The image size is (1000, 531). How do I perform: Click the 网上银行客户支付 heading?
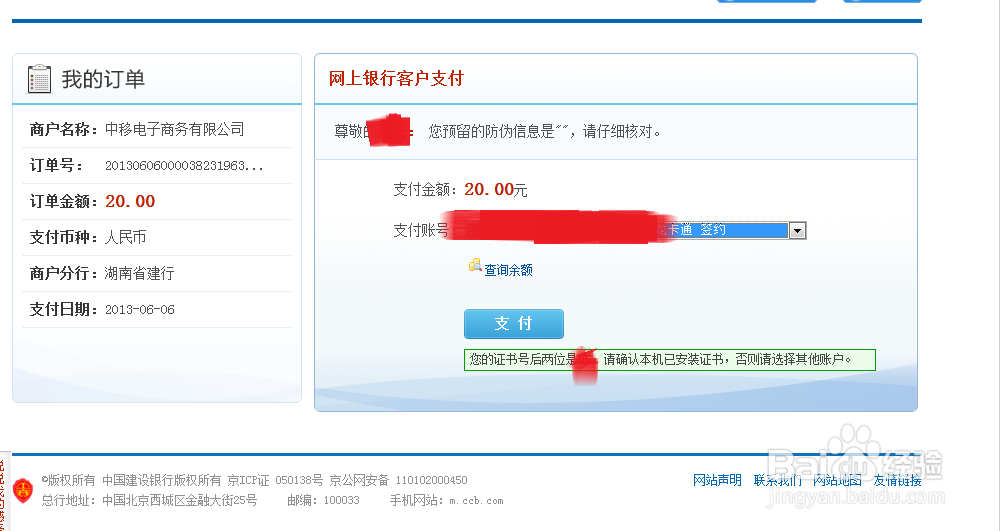[396, 78]
